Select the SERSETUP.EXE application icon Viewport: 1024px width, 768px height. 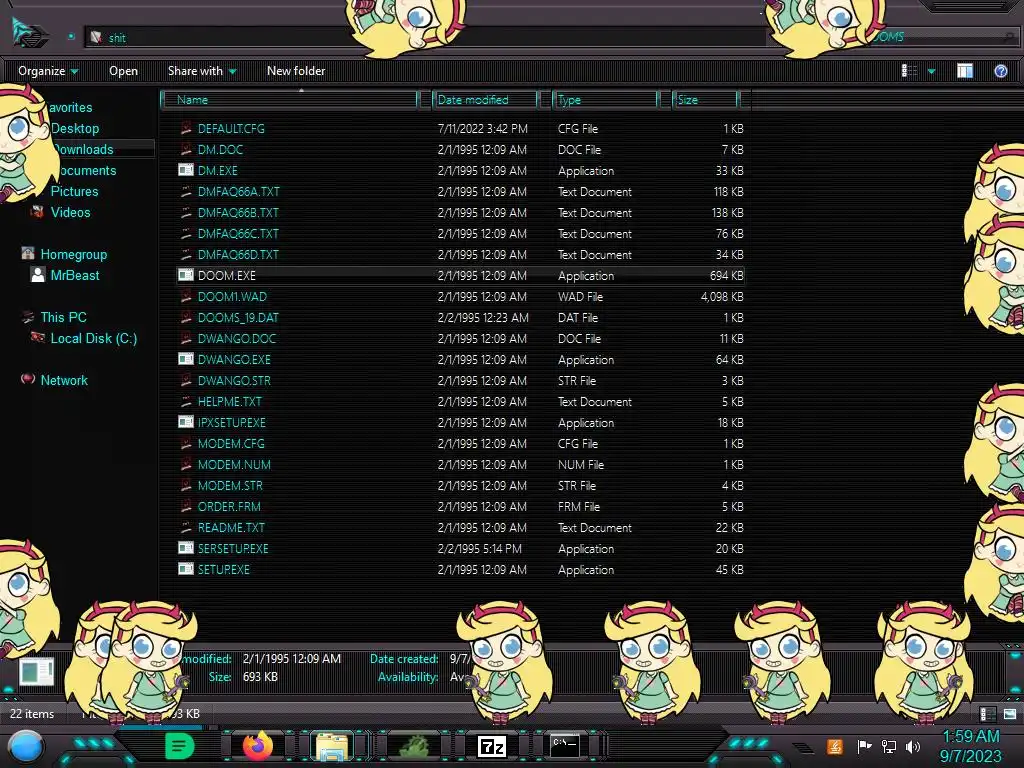click(x=186, y=548)
